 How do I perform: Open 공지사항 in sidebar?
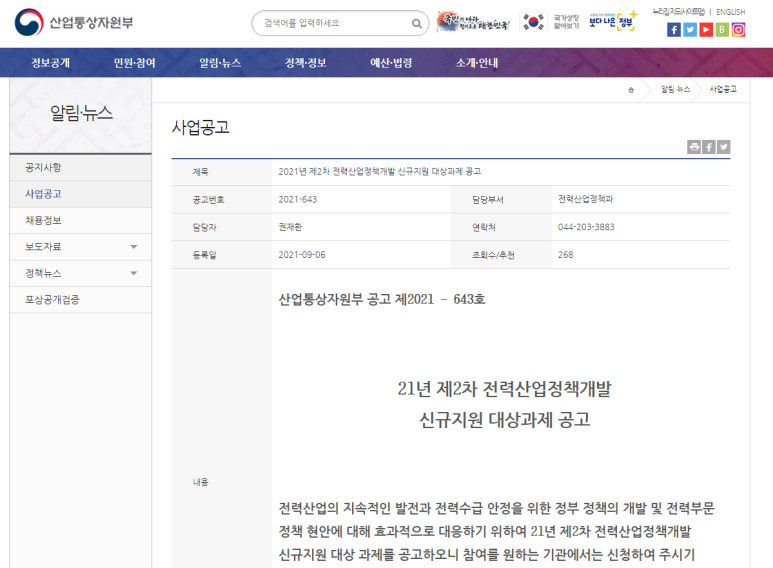tap(80, 168)
